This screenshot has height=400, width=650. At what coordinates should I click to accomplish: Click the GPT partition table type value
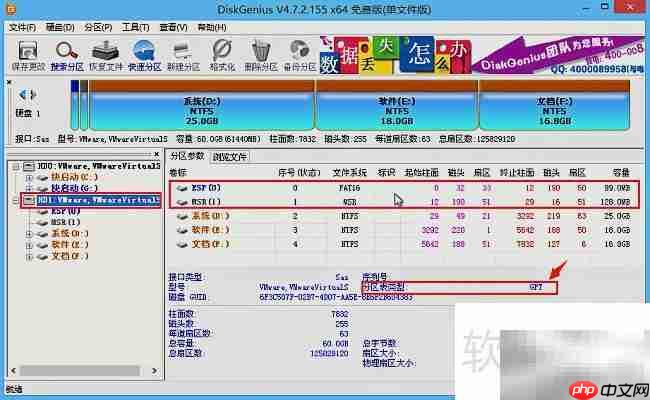(536, 287)
